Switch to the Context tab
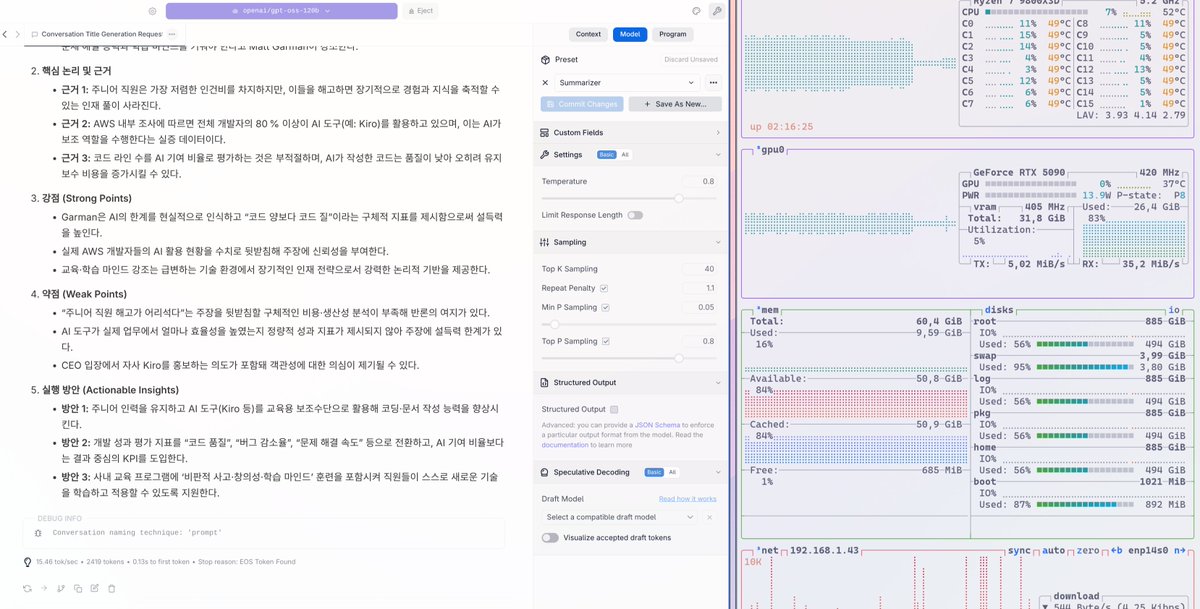Screen dimensions: 1200x609 click(588, 33)
